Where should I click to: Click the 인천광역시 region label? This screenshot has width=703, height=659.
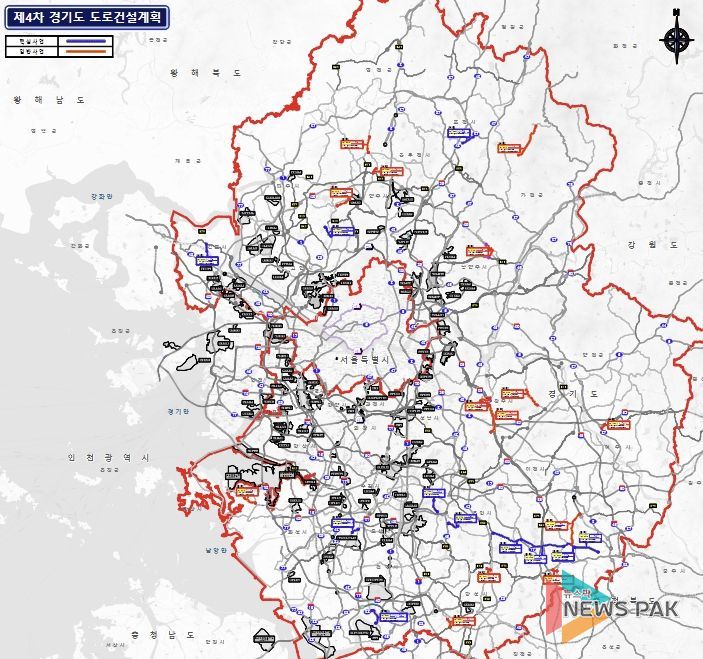coord(108,457)
